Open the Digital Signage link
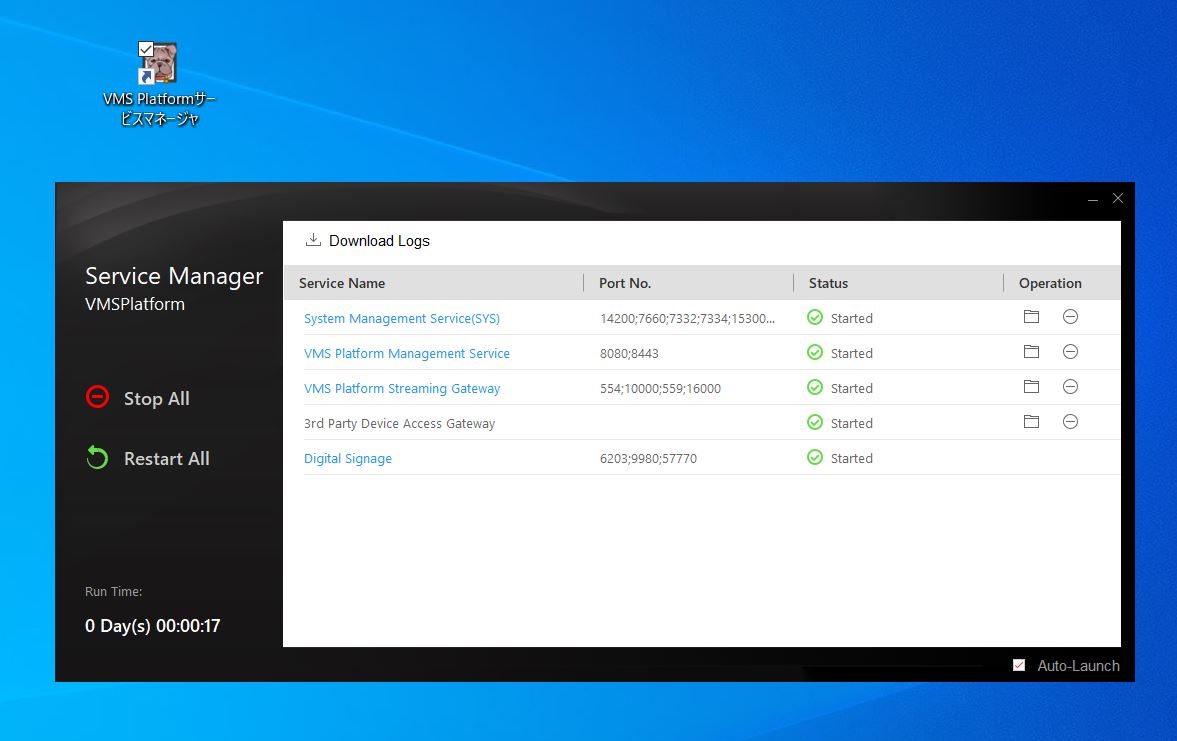Image resolution: width=1177 pixels, height=741 pixels. point(348,459)
